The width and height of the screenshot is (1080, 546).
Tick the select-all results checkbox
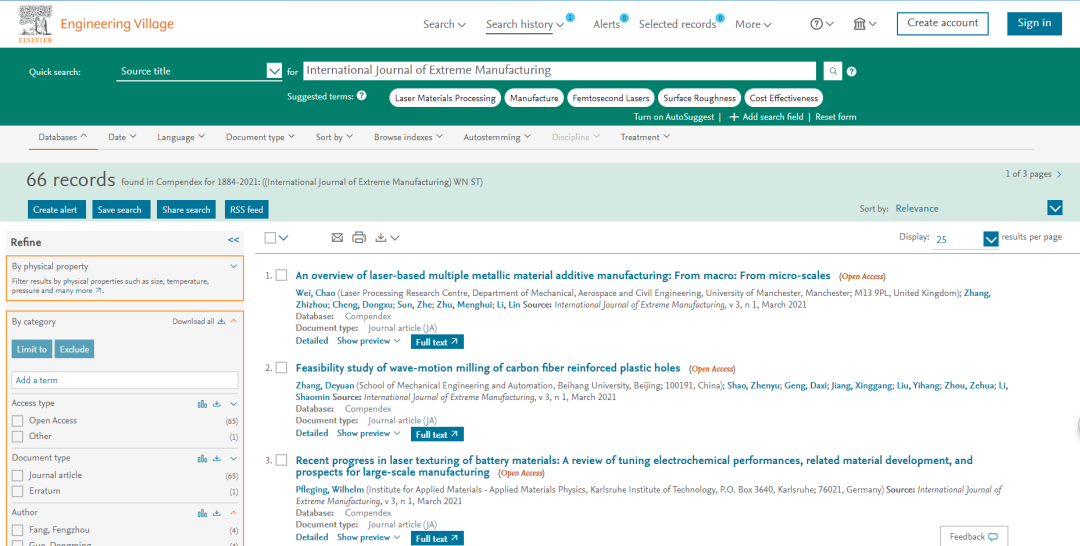pos(270,238)
